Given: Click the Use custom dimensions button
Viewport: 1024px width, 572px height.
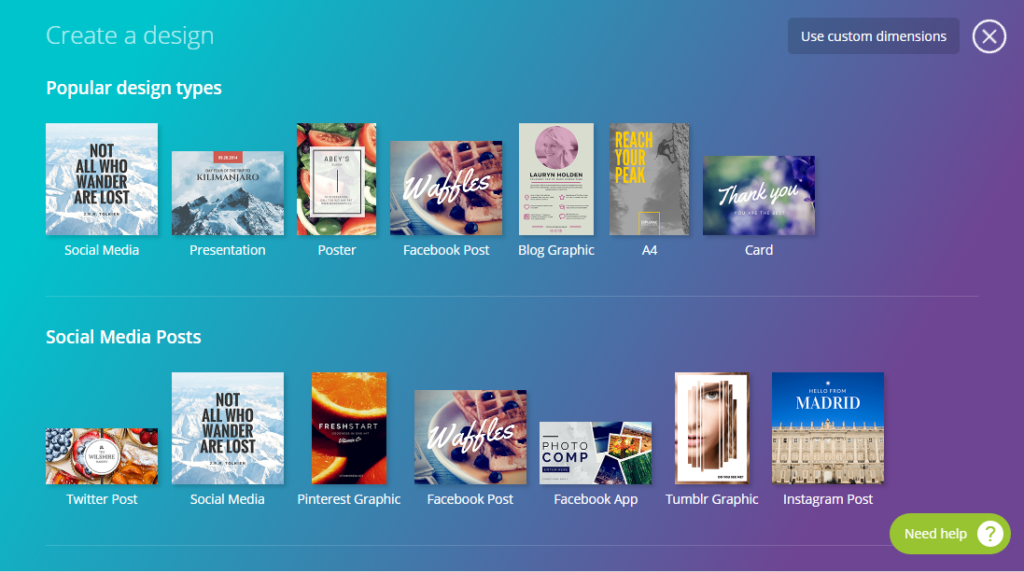Looking at the screenshot, I should [873, 36].
